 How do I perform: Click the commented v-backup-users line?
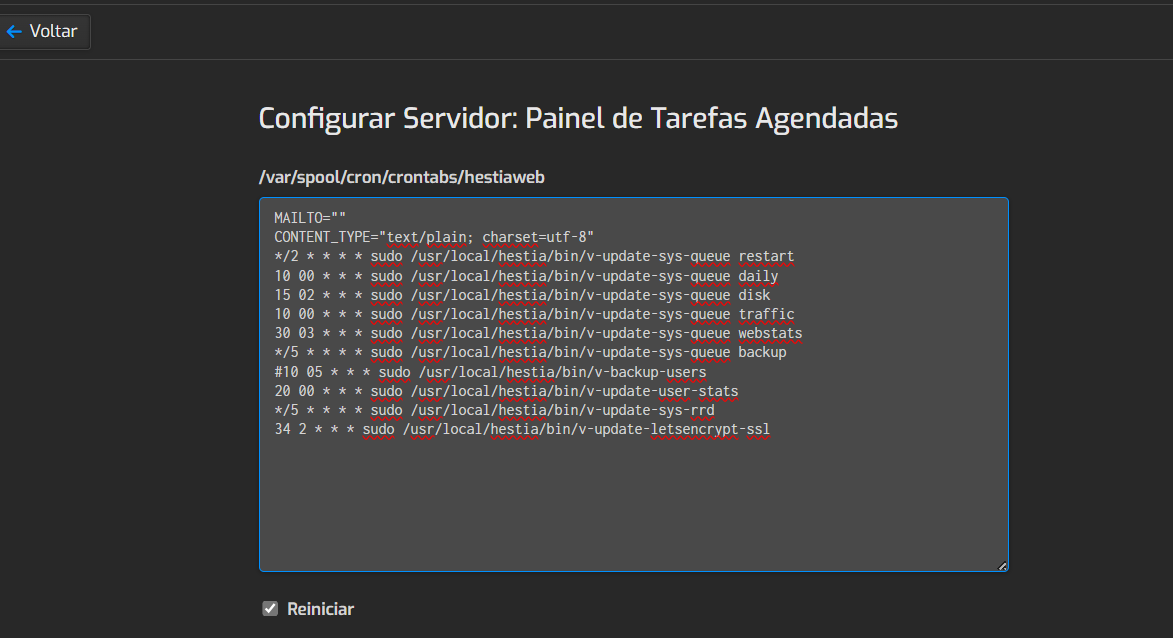pyautogui.click(x=490, y=372)
